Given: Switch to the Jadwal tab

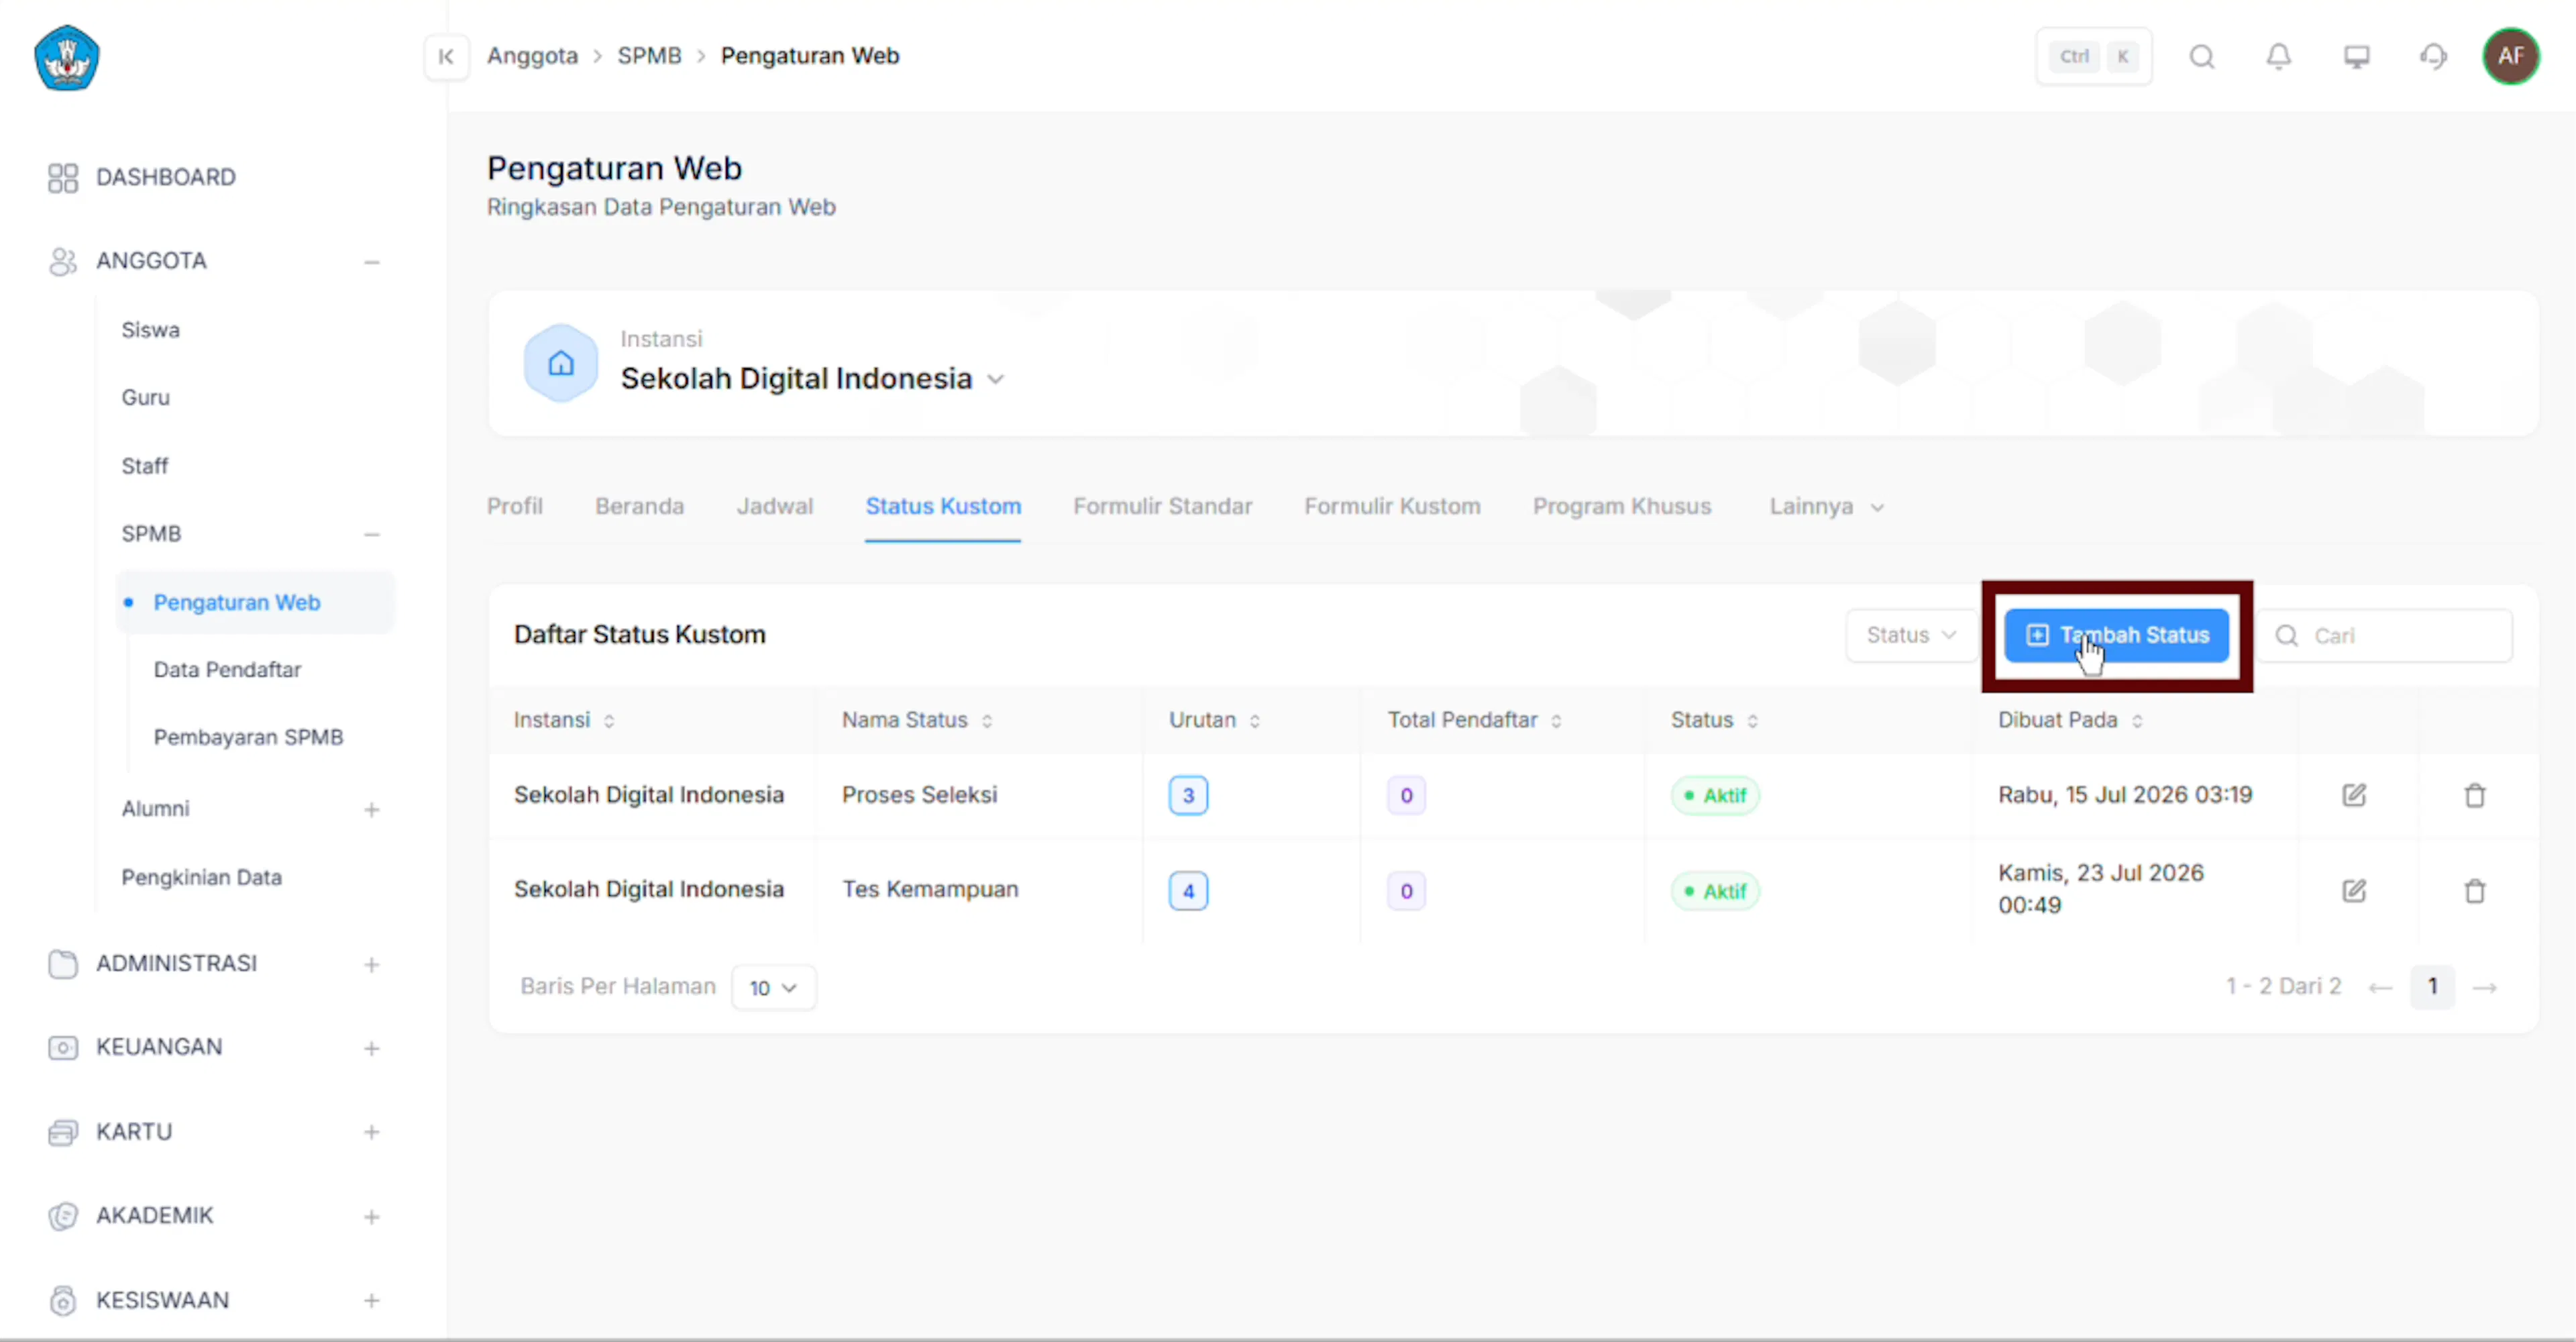Looking at the screenshot, I should pos(775,506).
